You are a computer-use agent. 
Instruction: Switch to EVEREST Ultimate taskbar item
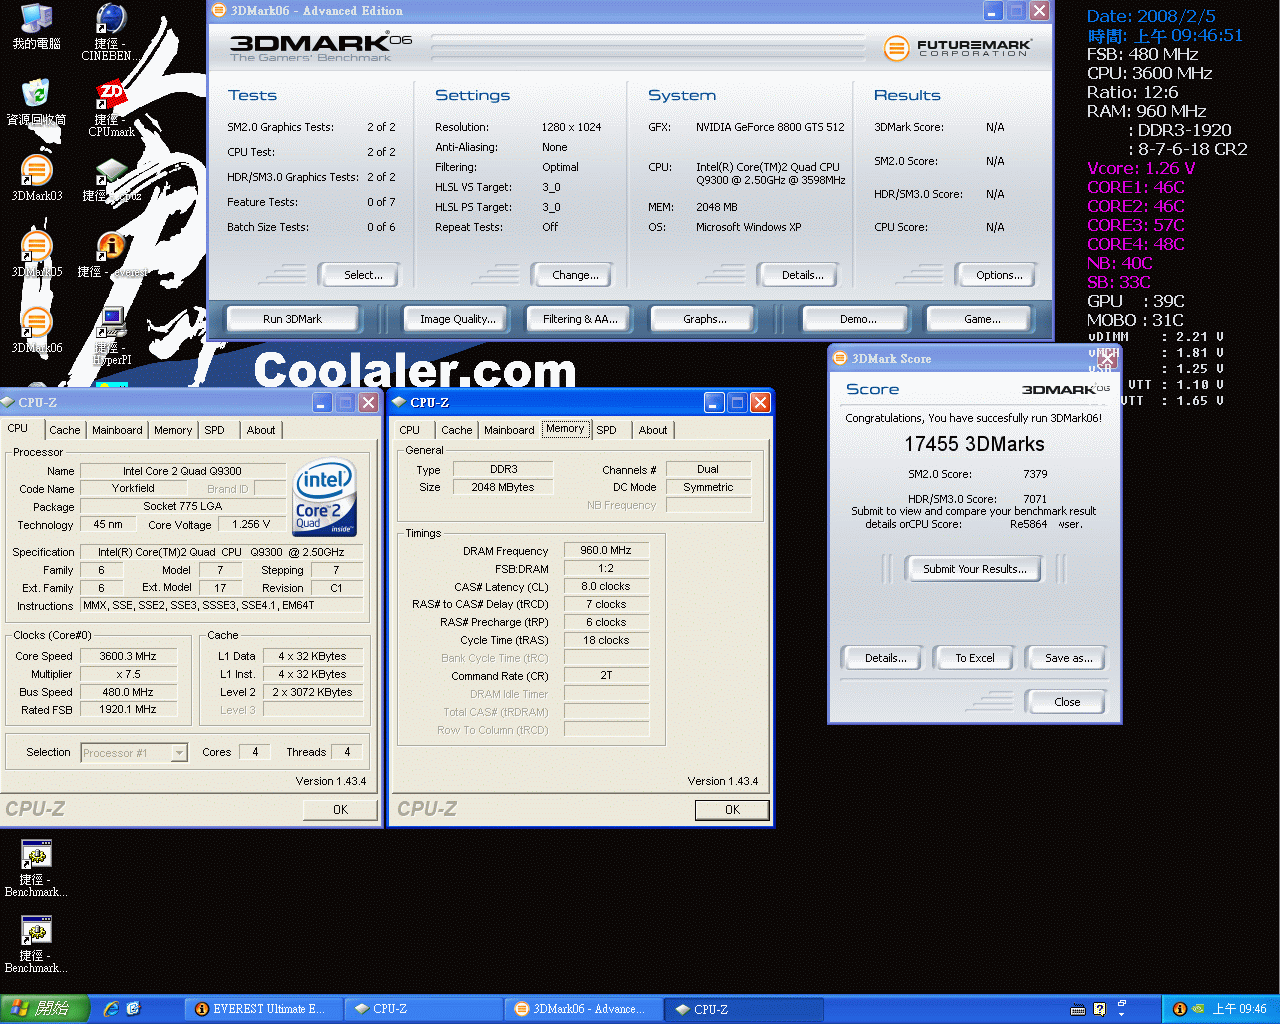click(x=263, y=1009)
